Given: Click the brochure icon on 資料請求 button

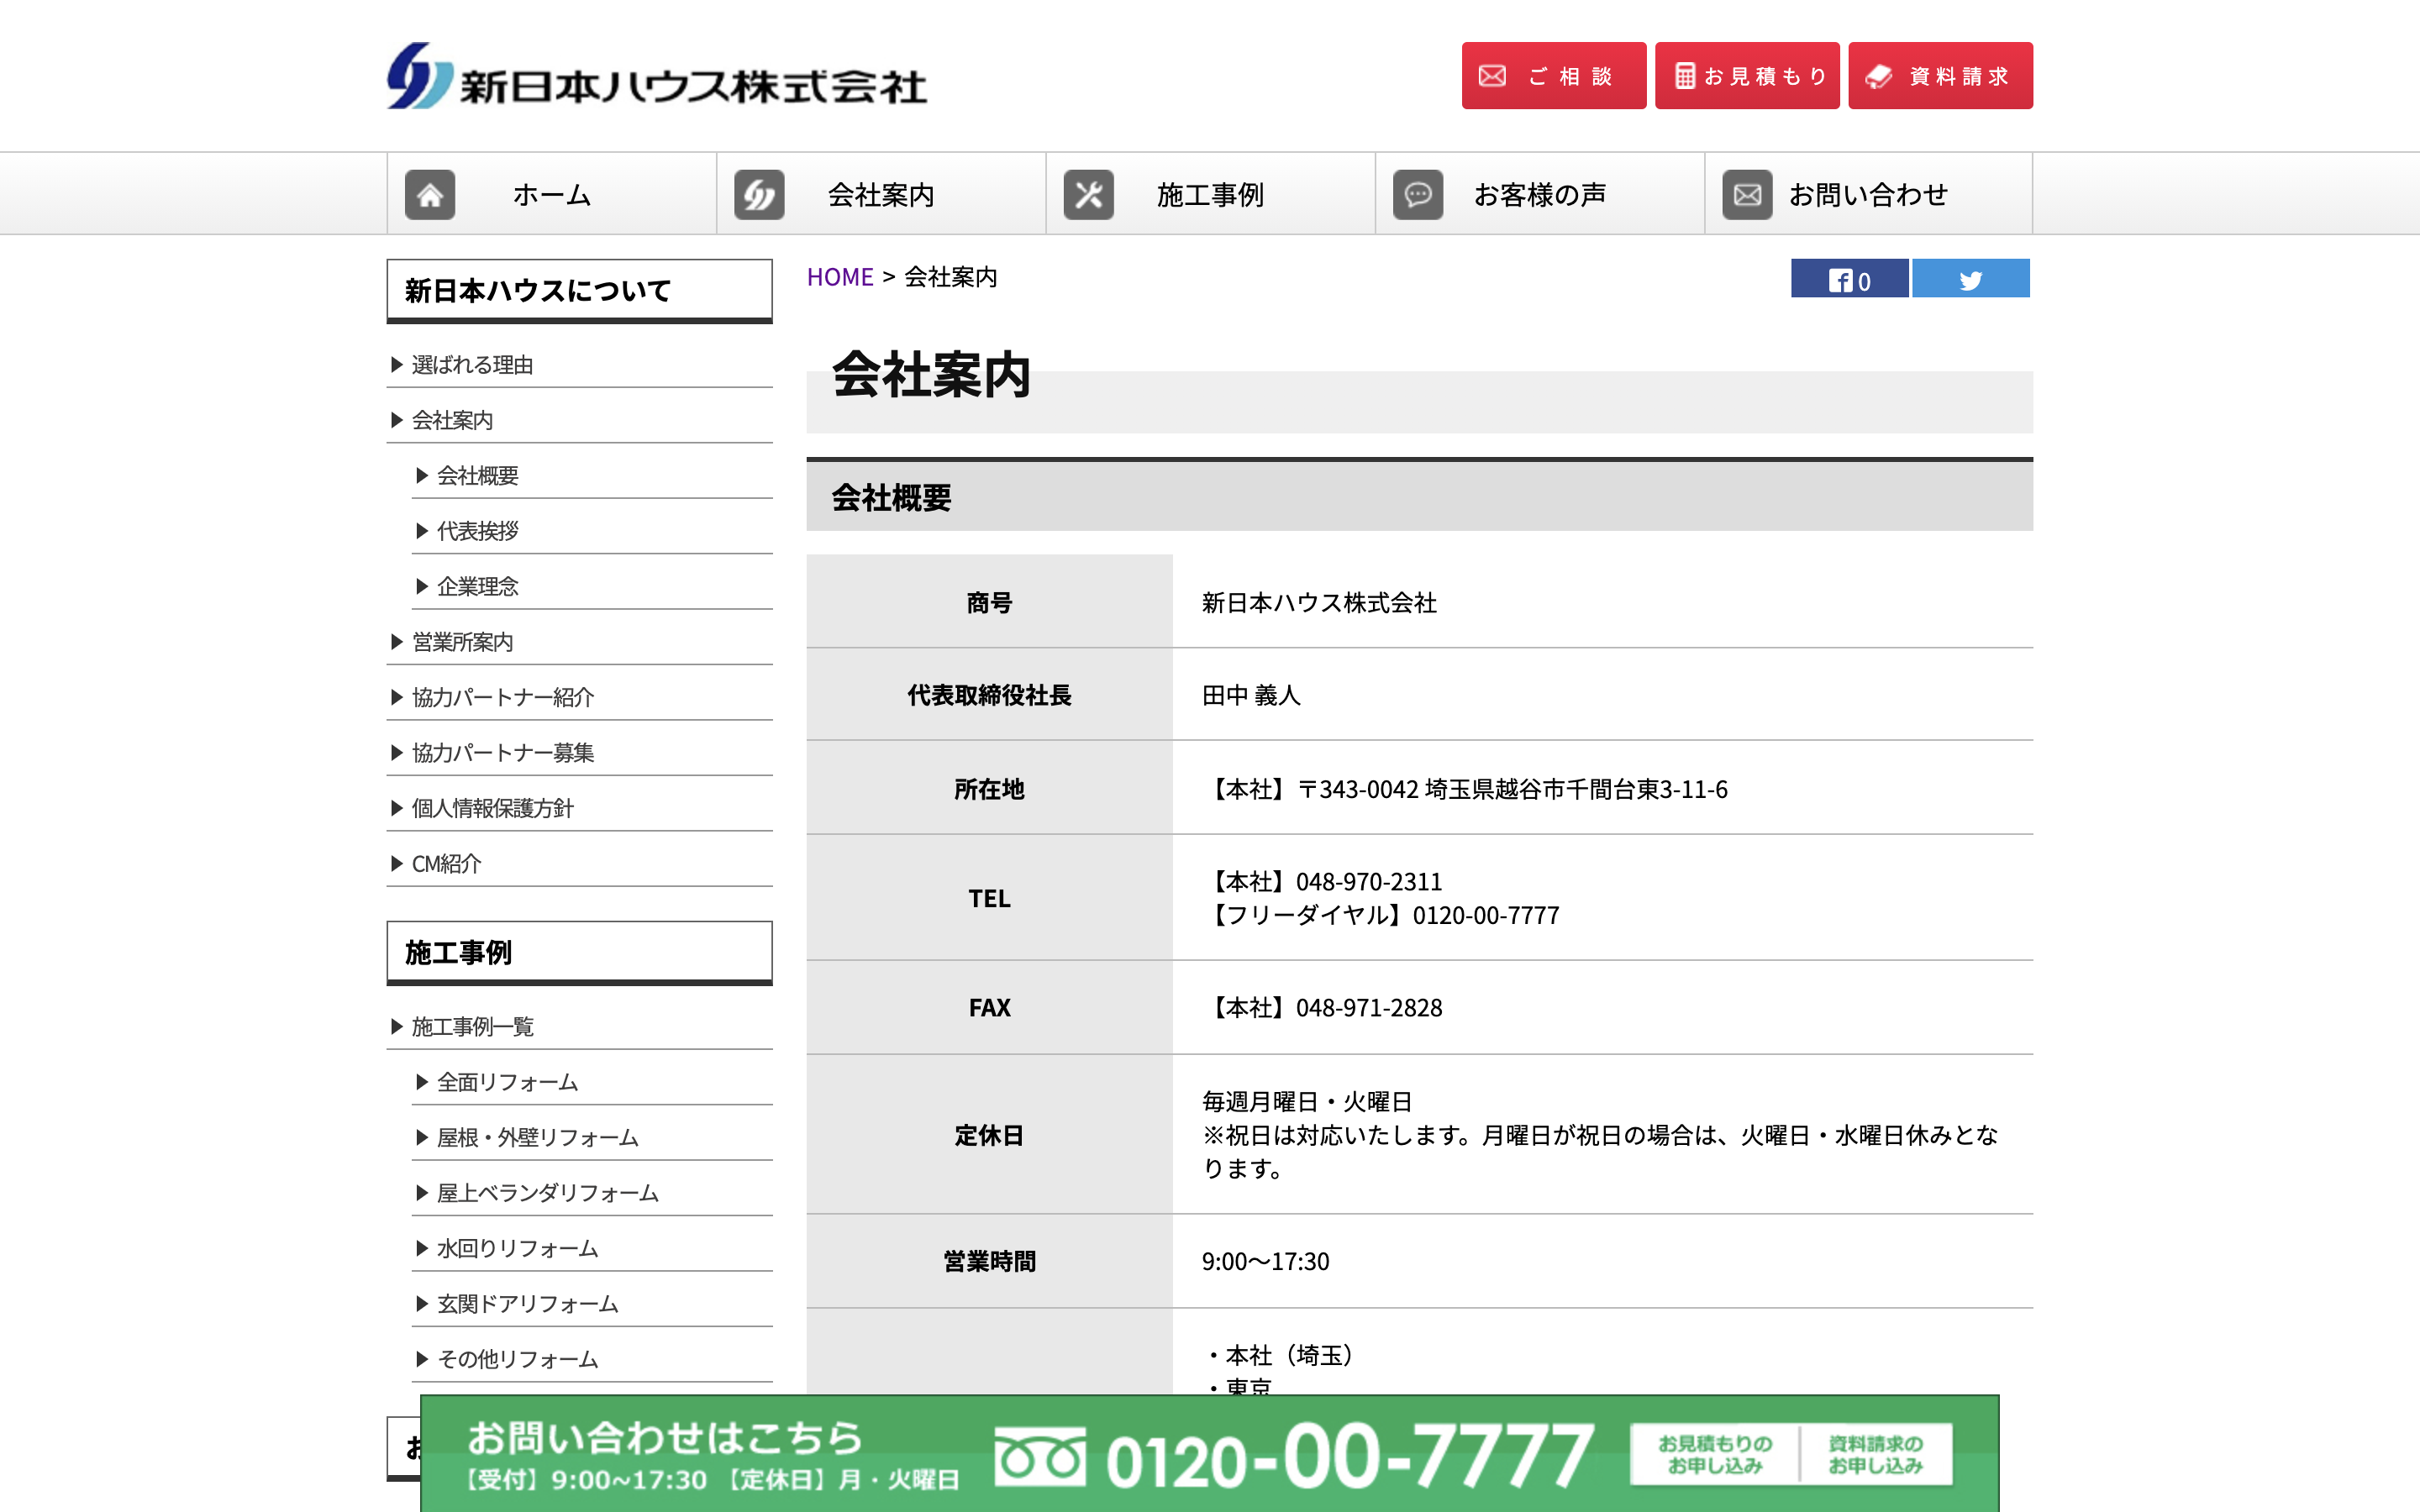Looking at the screenshot, I should (x=1879, y=76).
